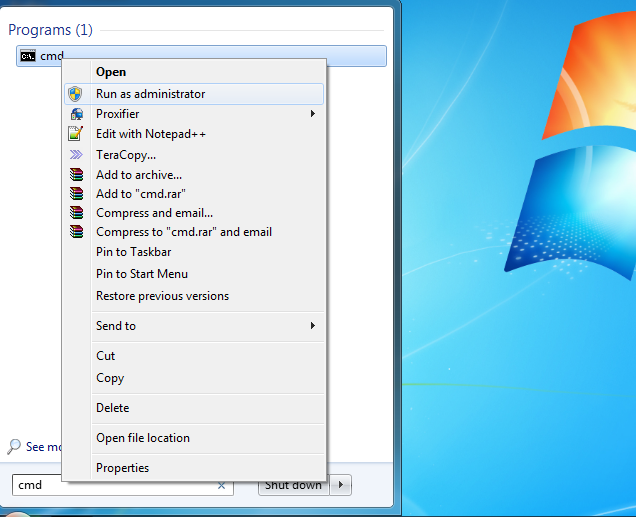Select Copy from the context menu

tap(195, 378)
